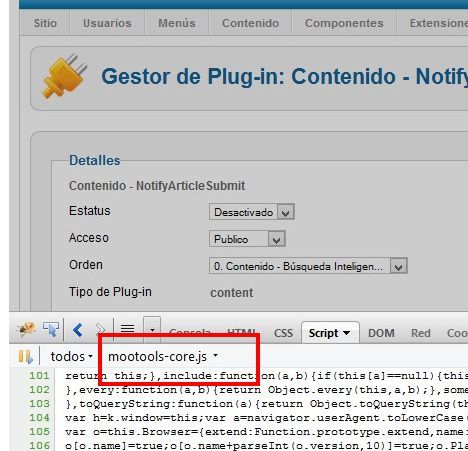Open the Sitio menu
Image resolution: width=468 pixels, height=451 pixels.
pos(45,23)
